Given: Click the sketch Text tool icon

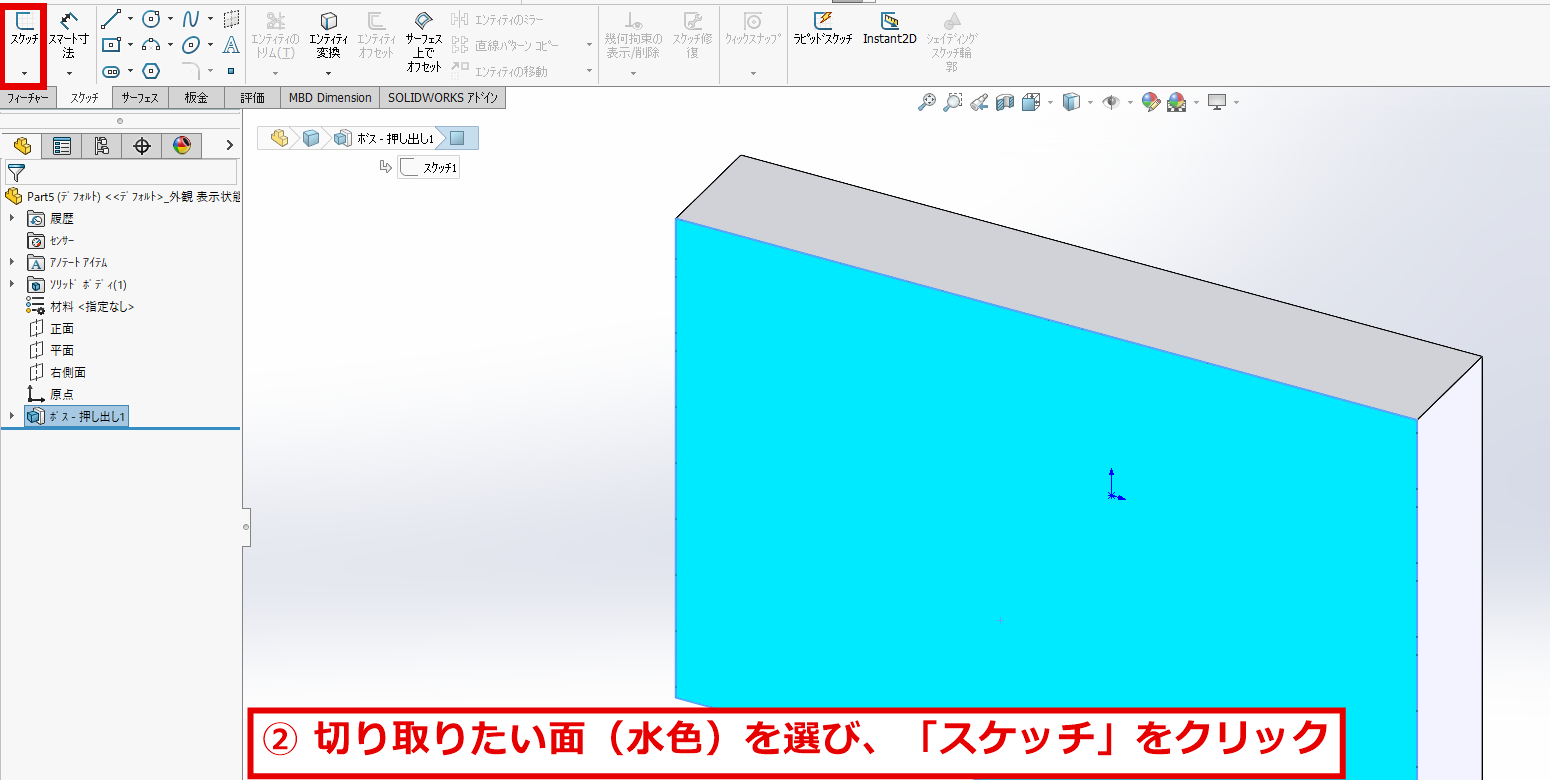Looking at the screenshot, I should pos(231,45).
